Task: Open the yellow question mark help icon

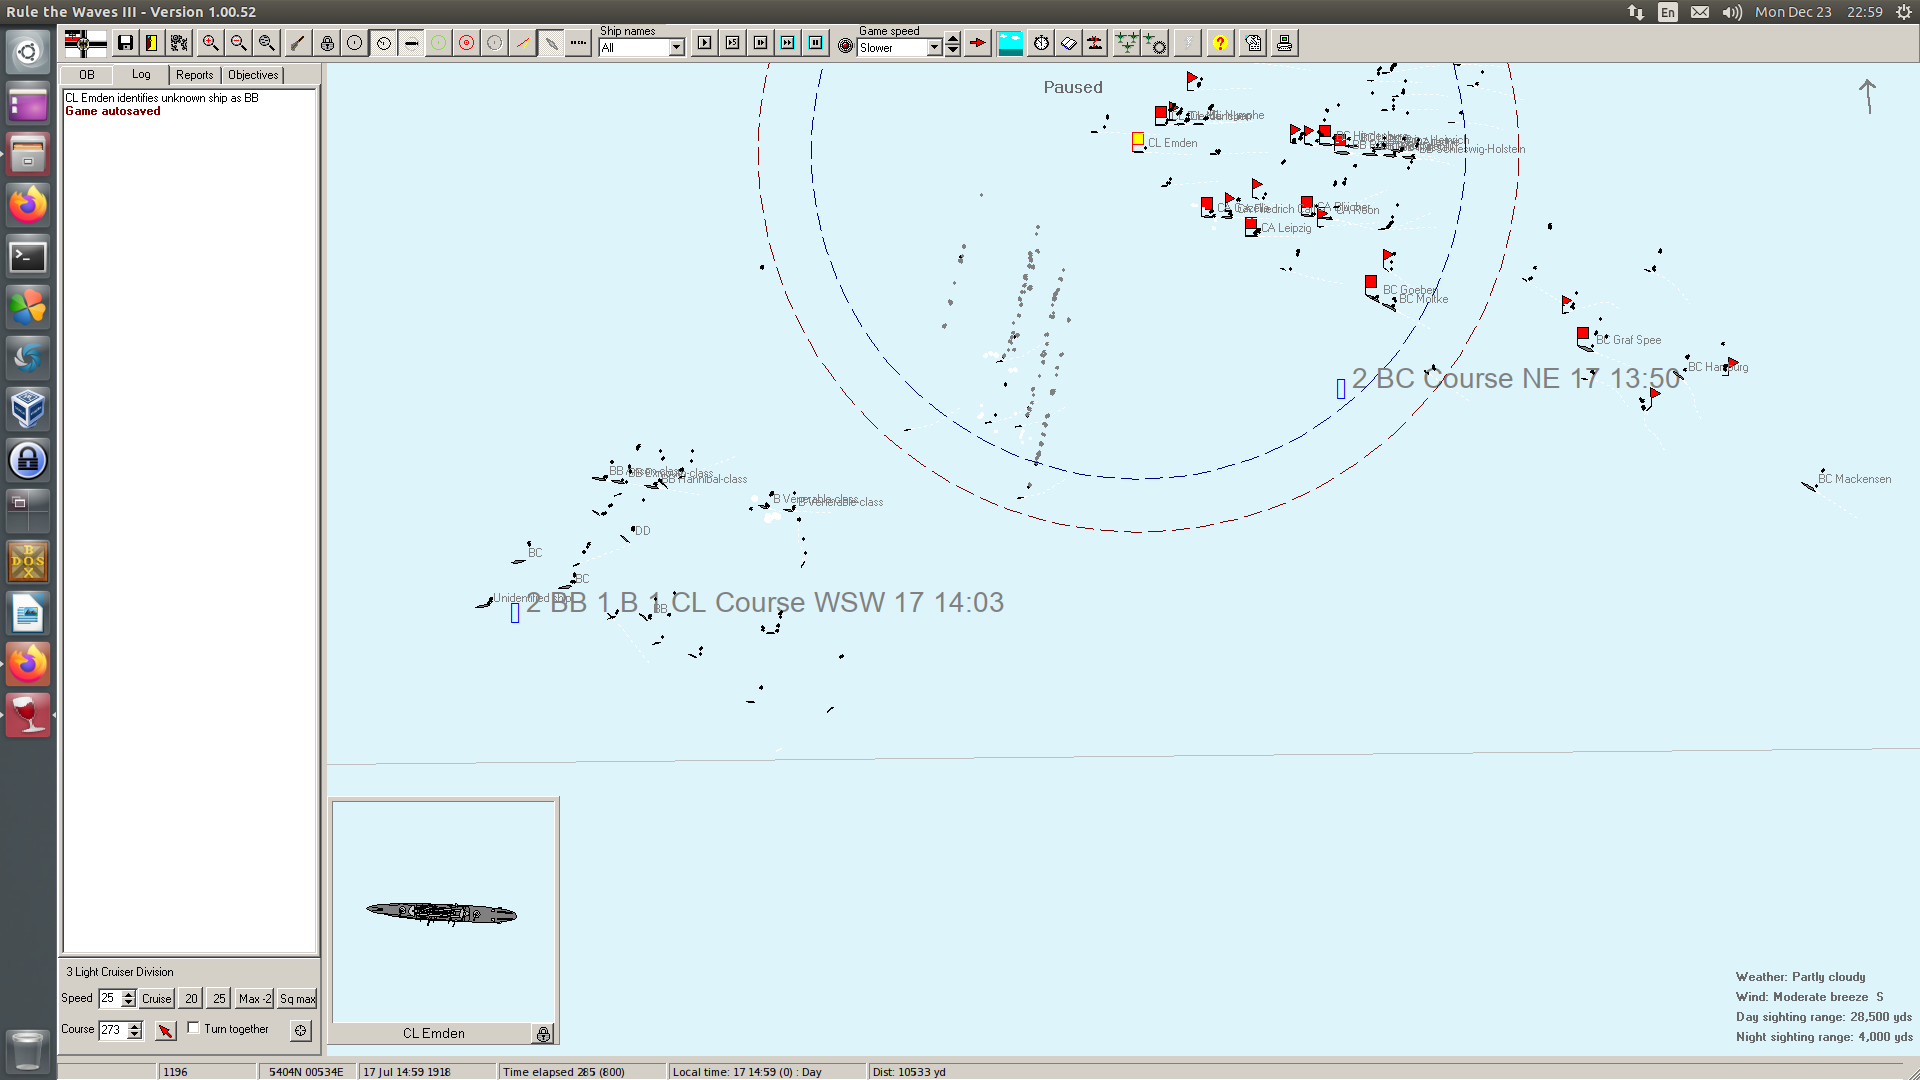Action: [1220, 43]
